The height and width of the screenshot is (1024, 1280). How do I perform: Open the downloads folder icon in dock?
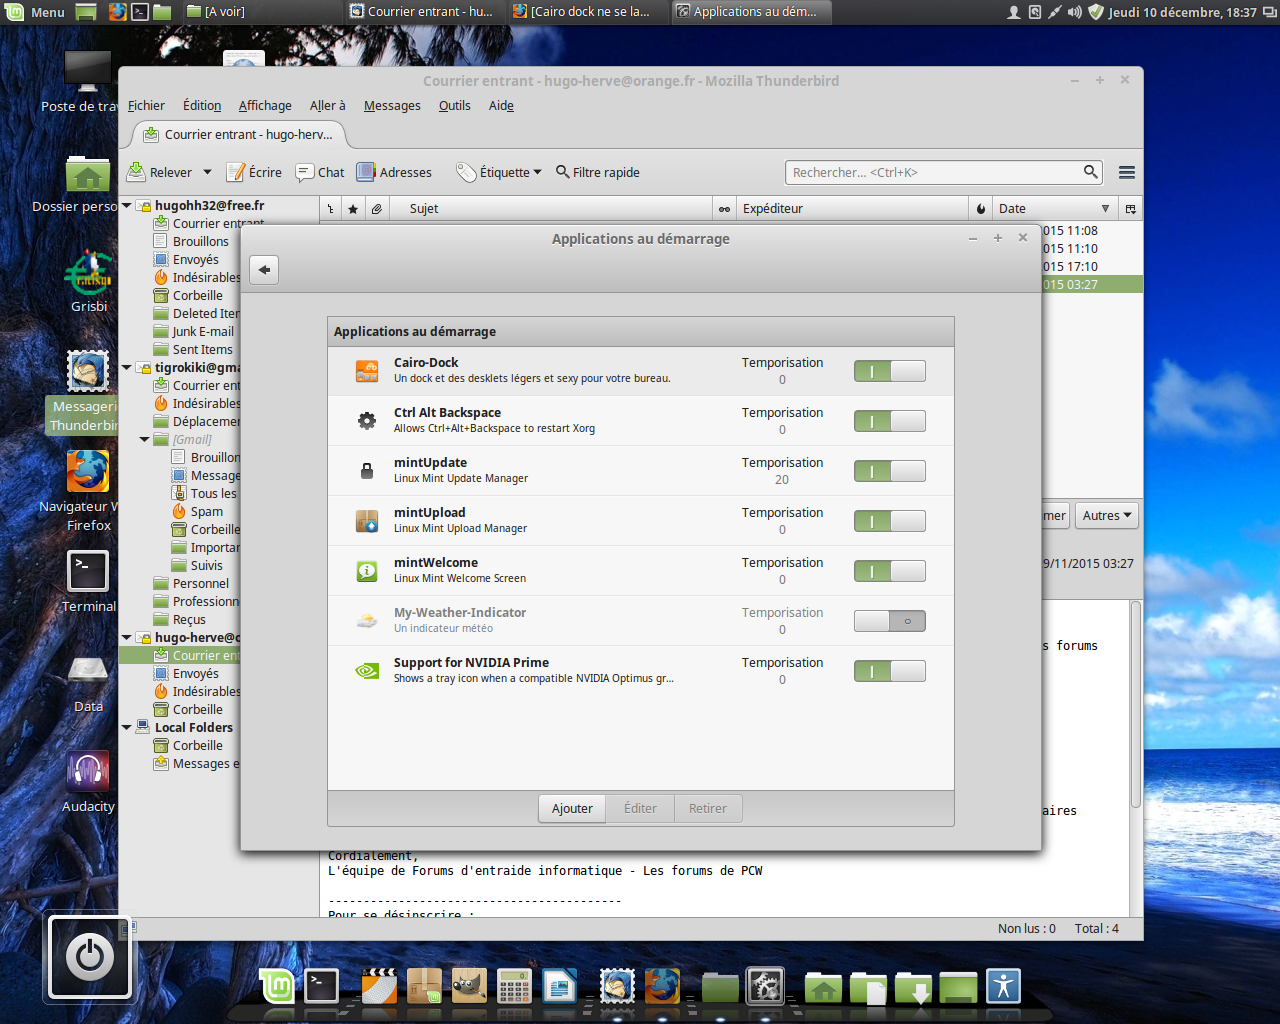[913, 988]
